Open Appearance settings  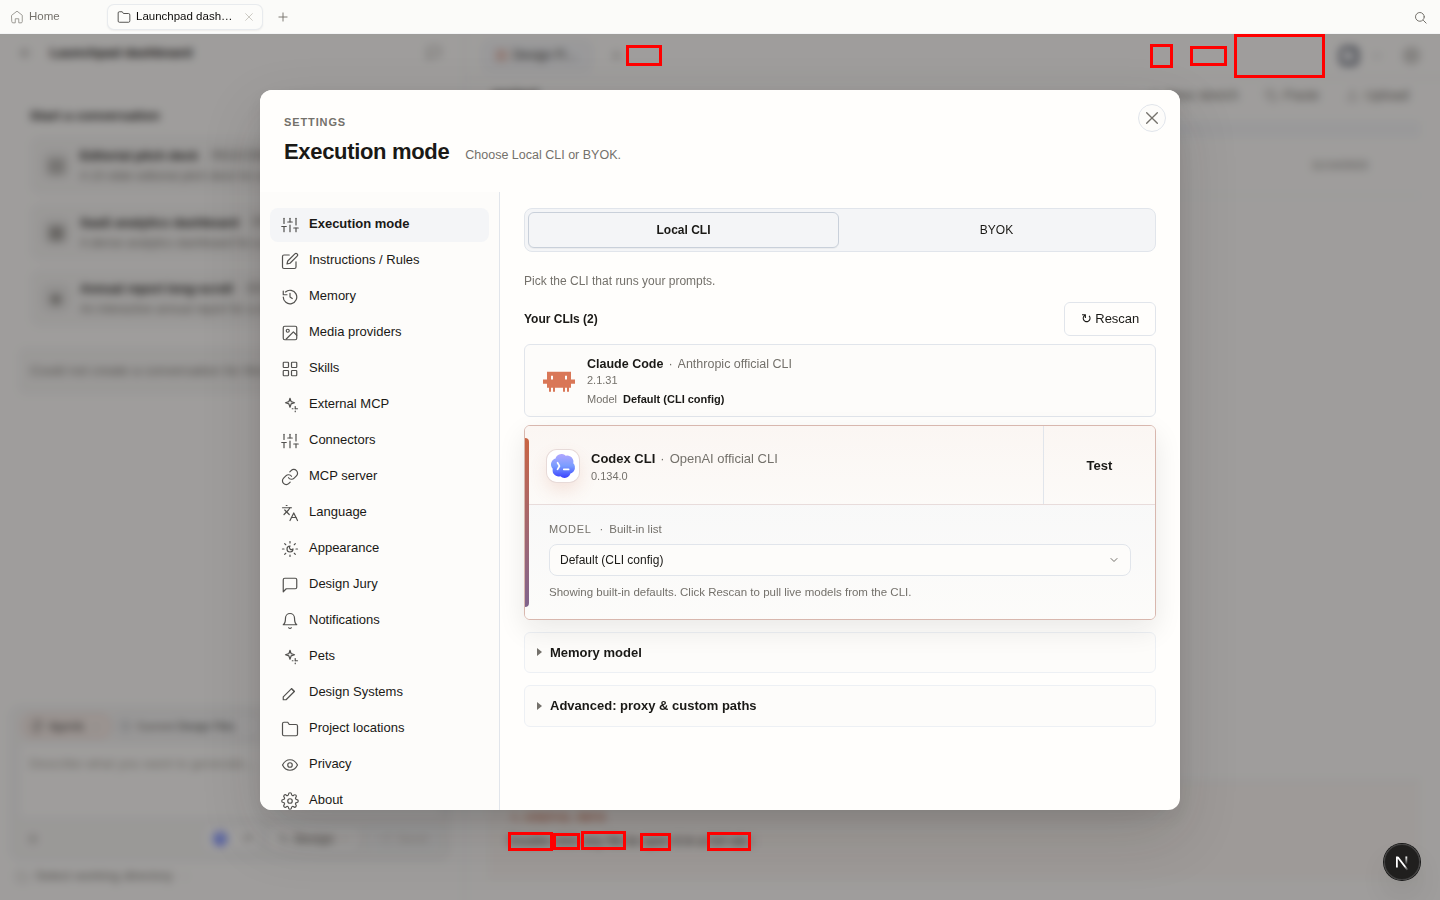(379, 549)
